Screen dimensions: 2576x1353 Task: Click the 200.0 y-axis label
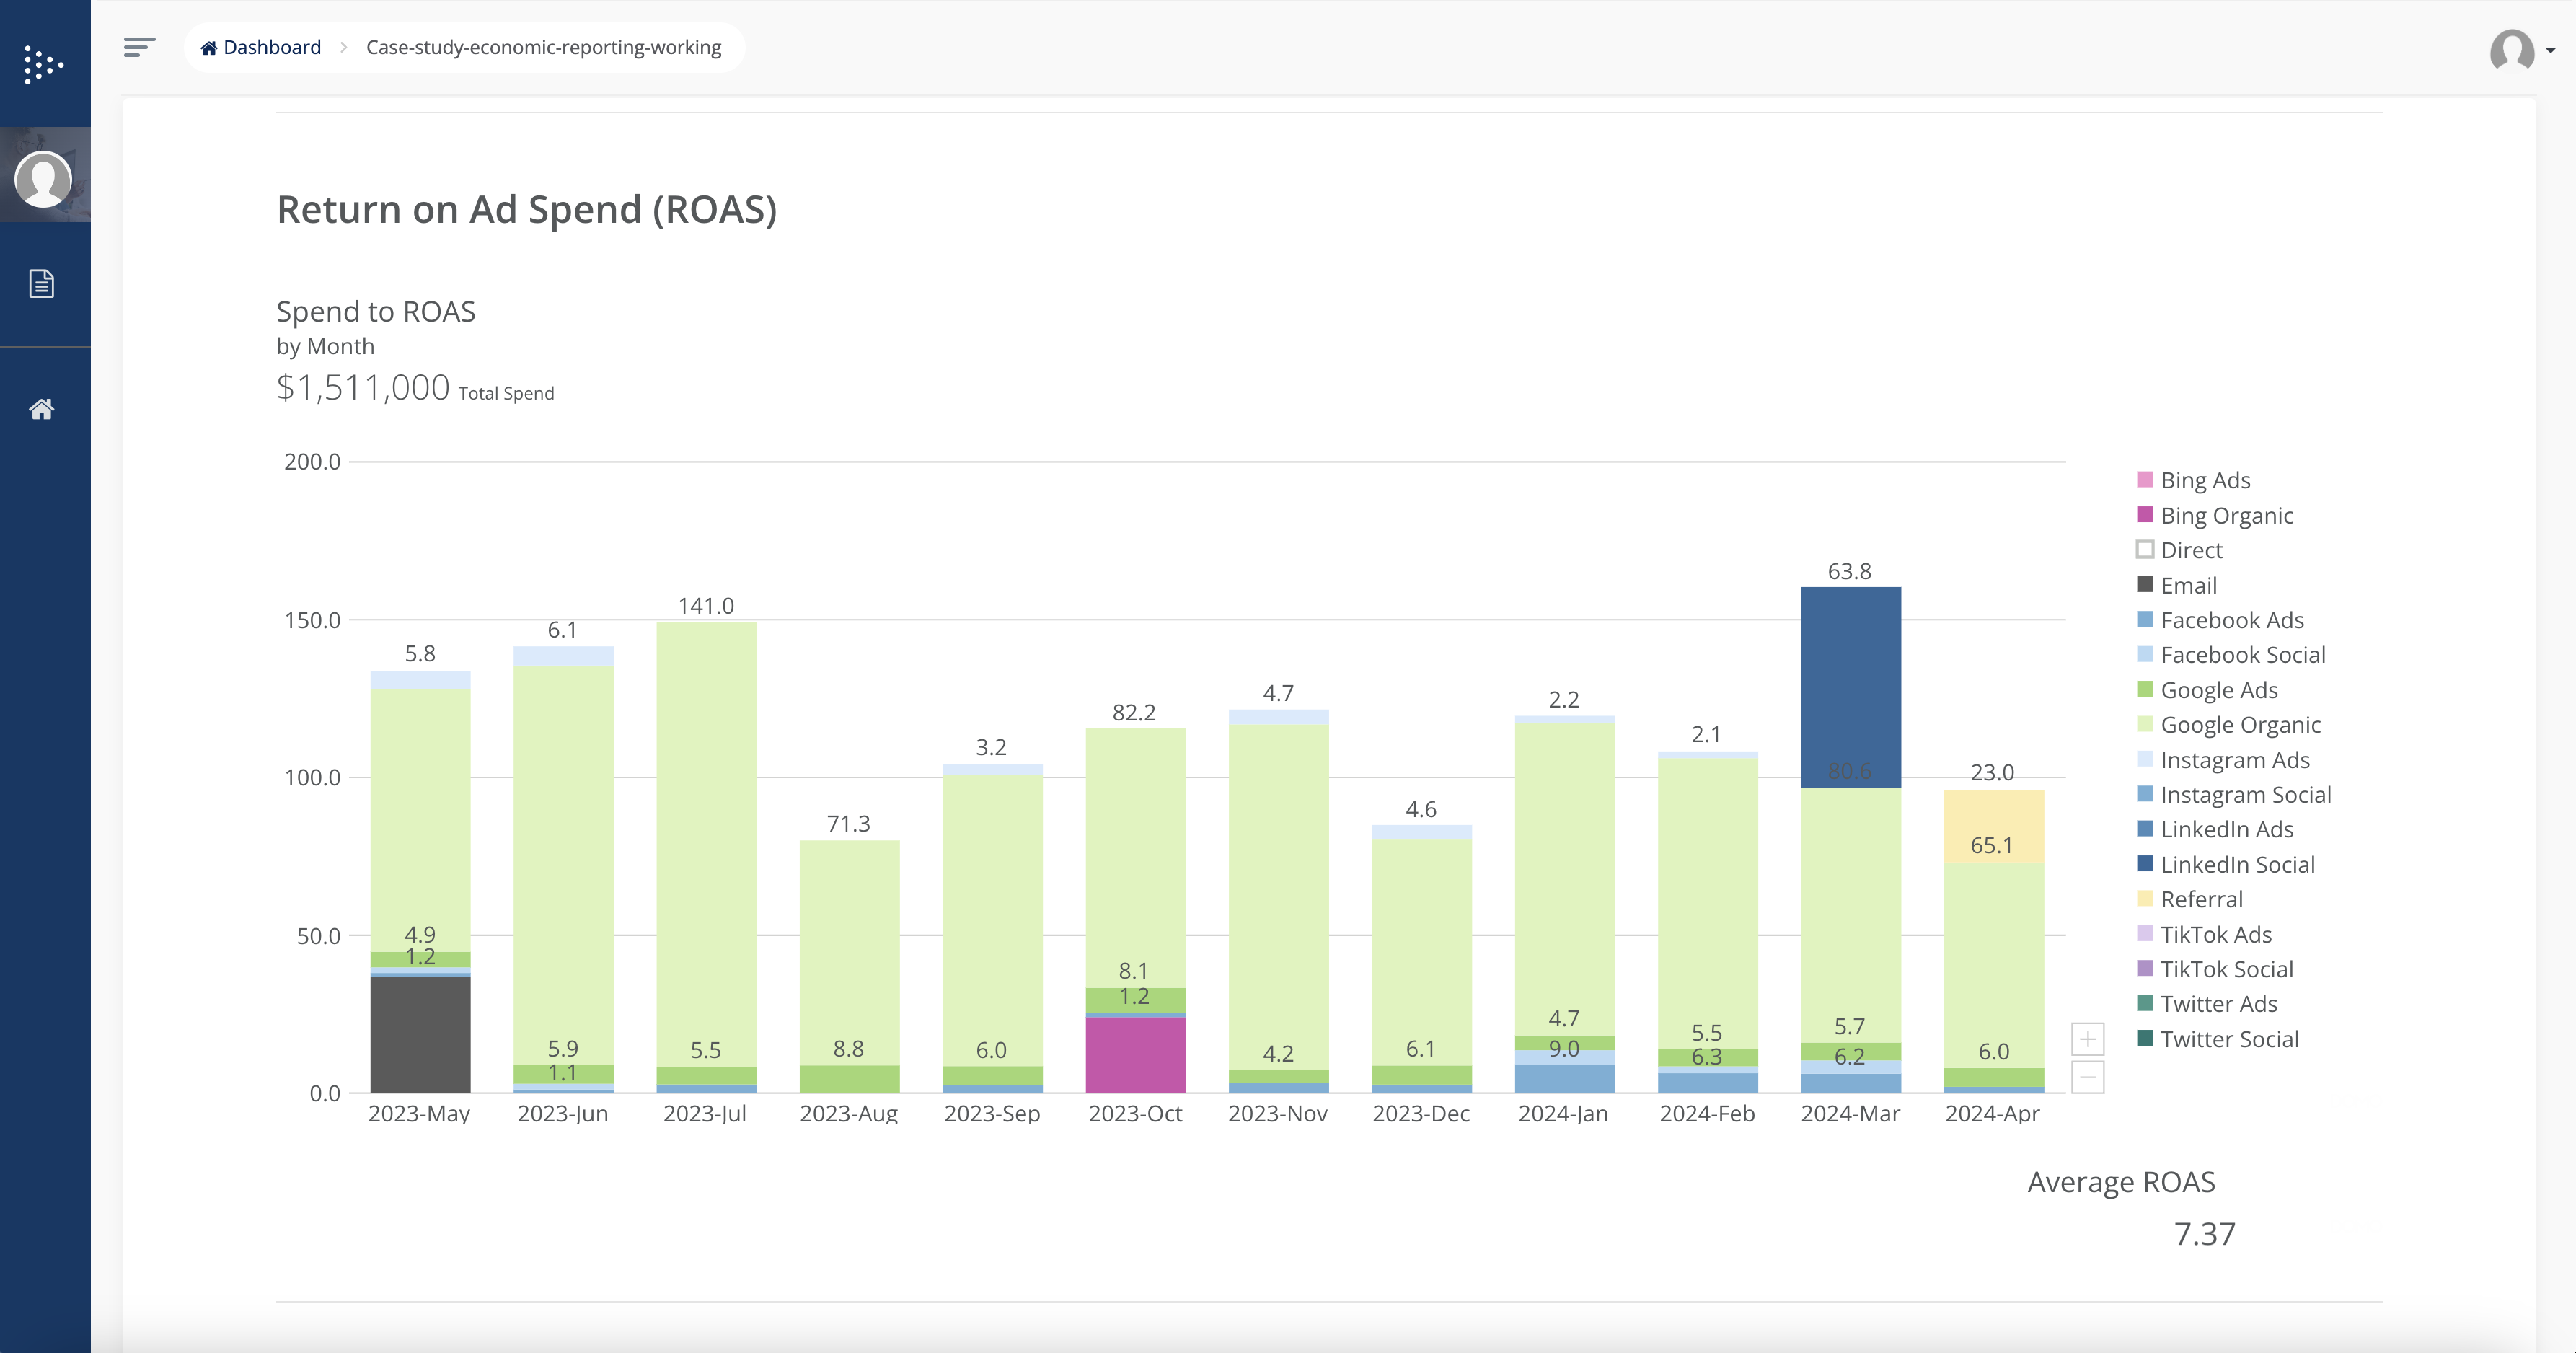click(312, 462)
